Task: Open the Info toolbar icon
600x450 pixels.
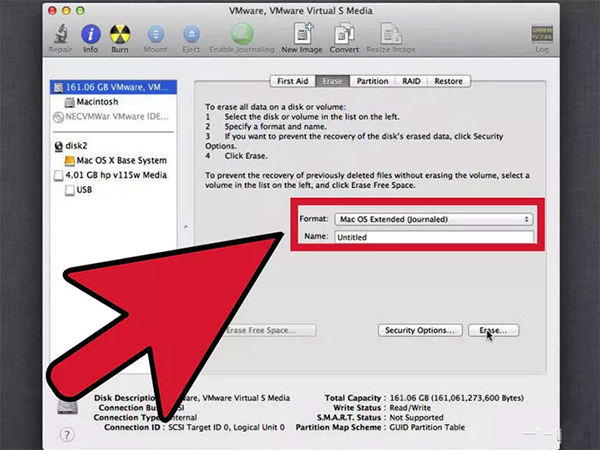Action: pyautogui.click(x=91, y=34)
